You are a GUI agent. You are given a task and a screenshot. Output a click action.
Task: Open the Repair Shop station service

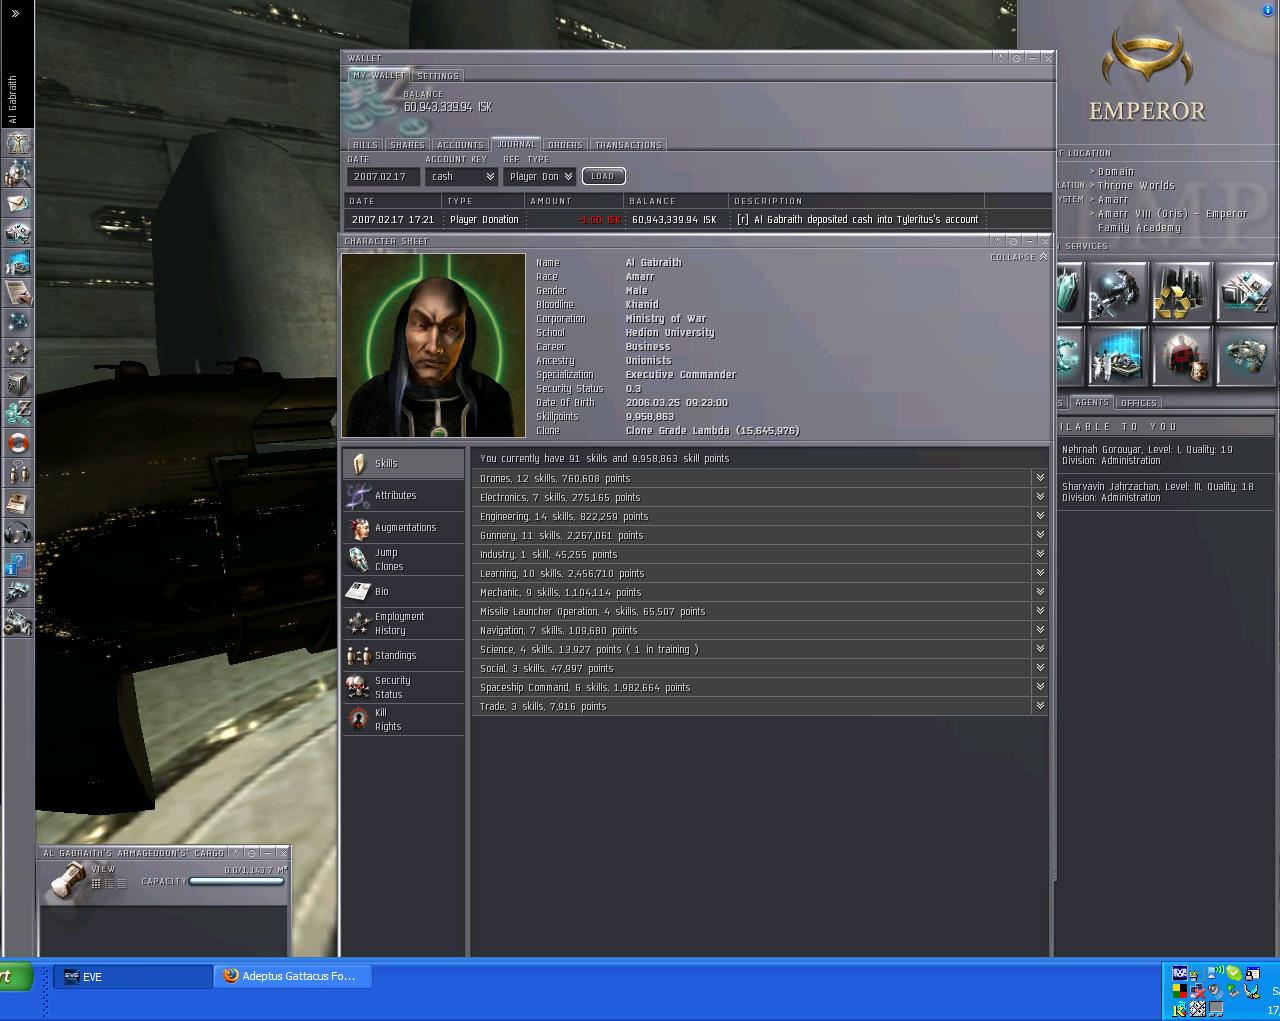pyautogui.click(x=1118, y=292)
